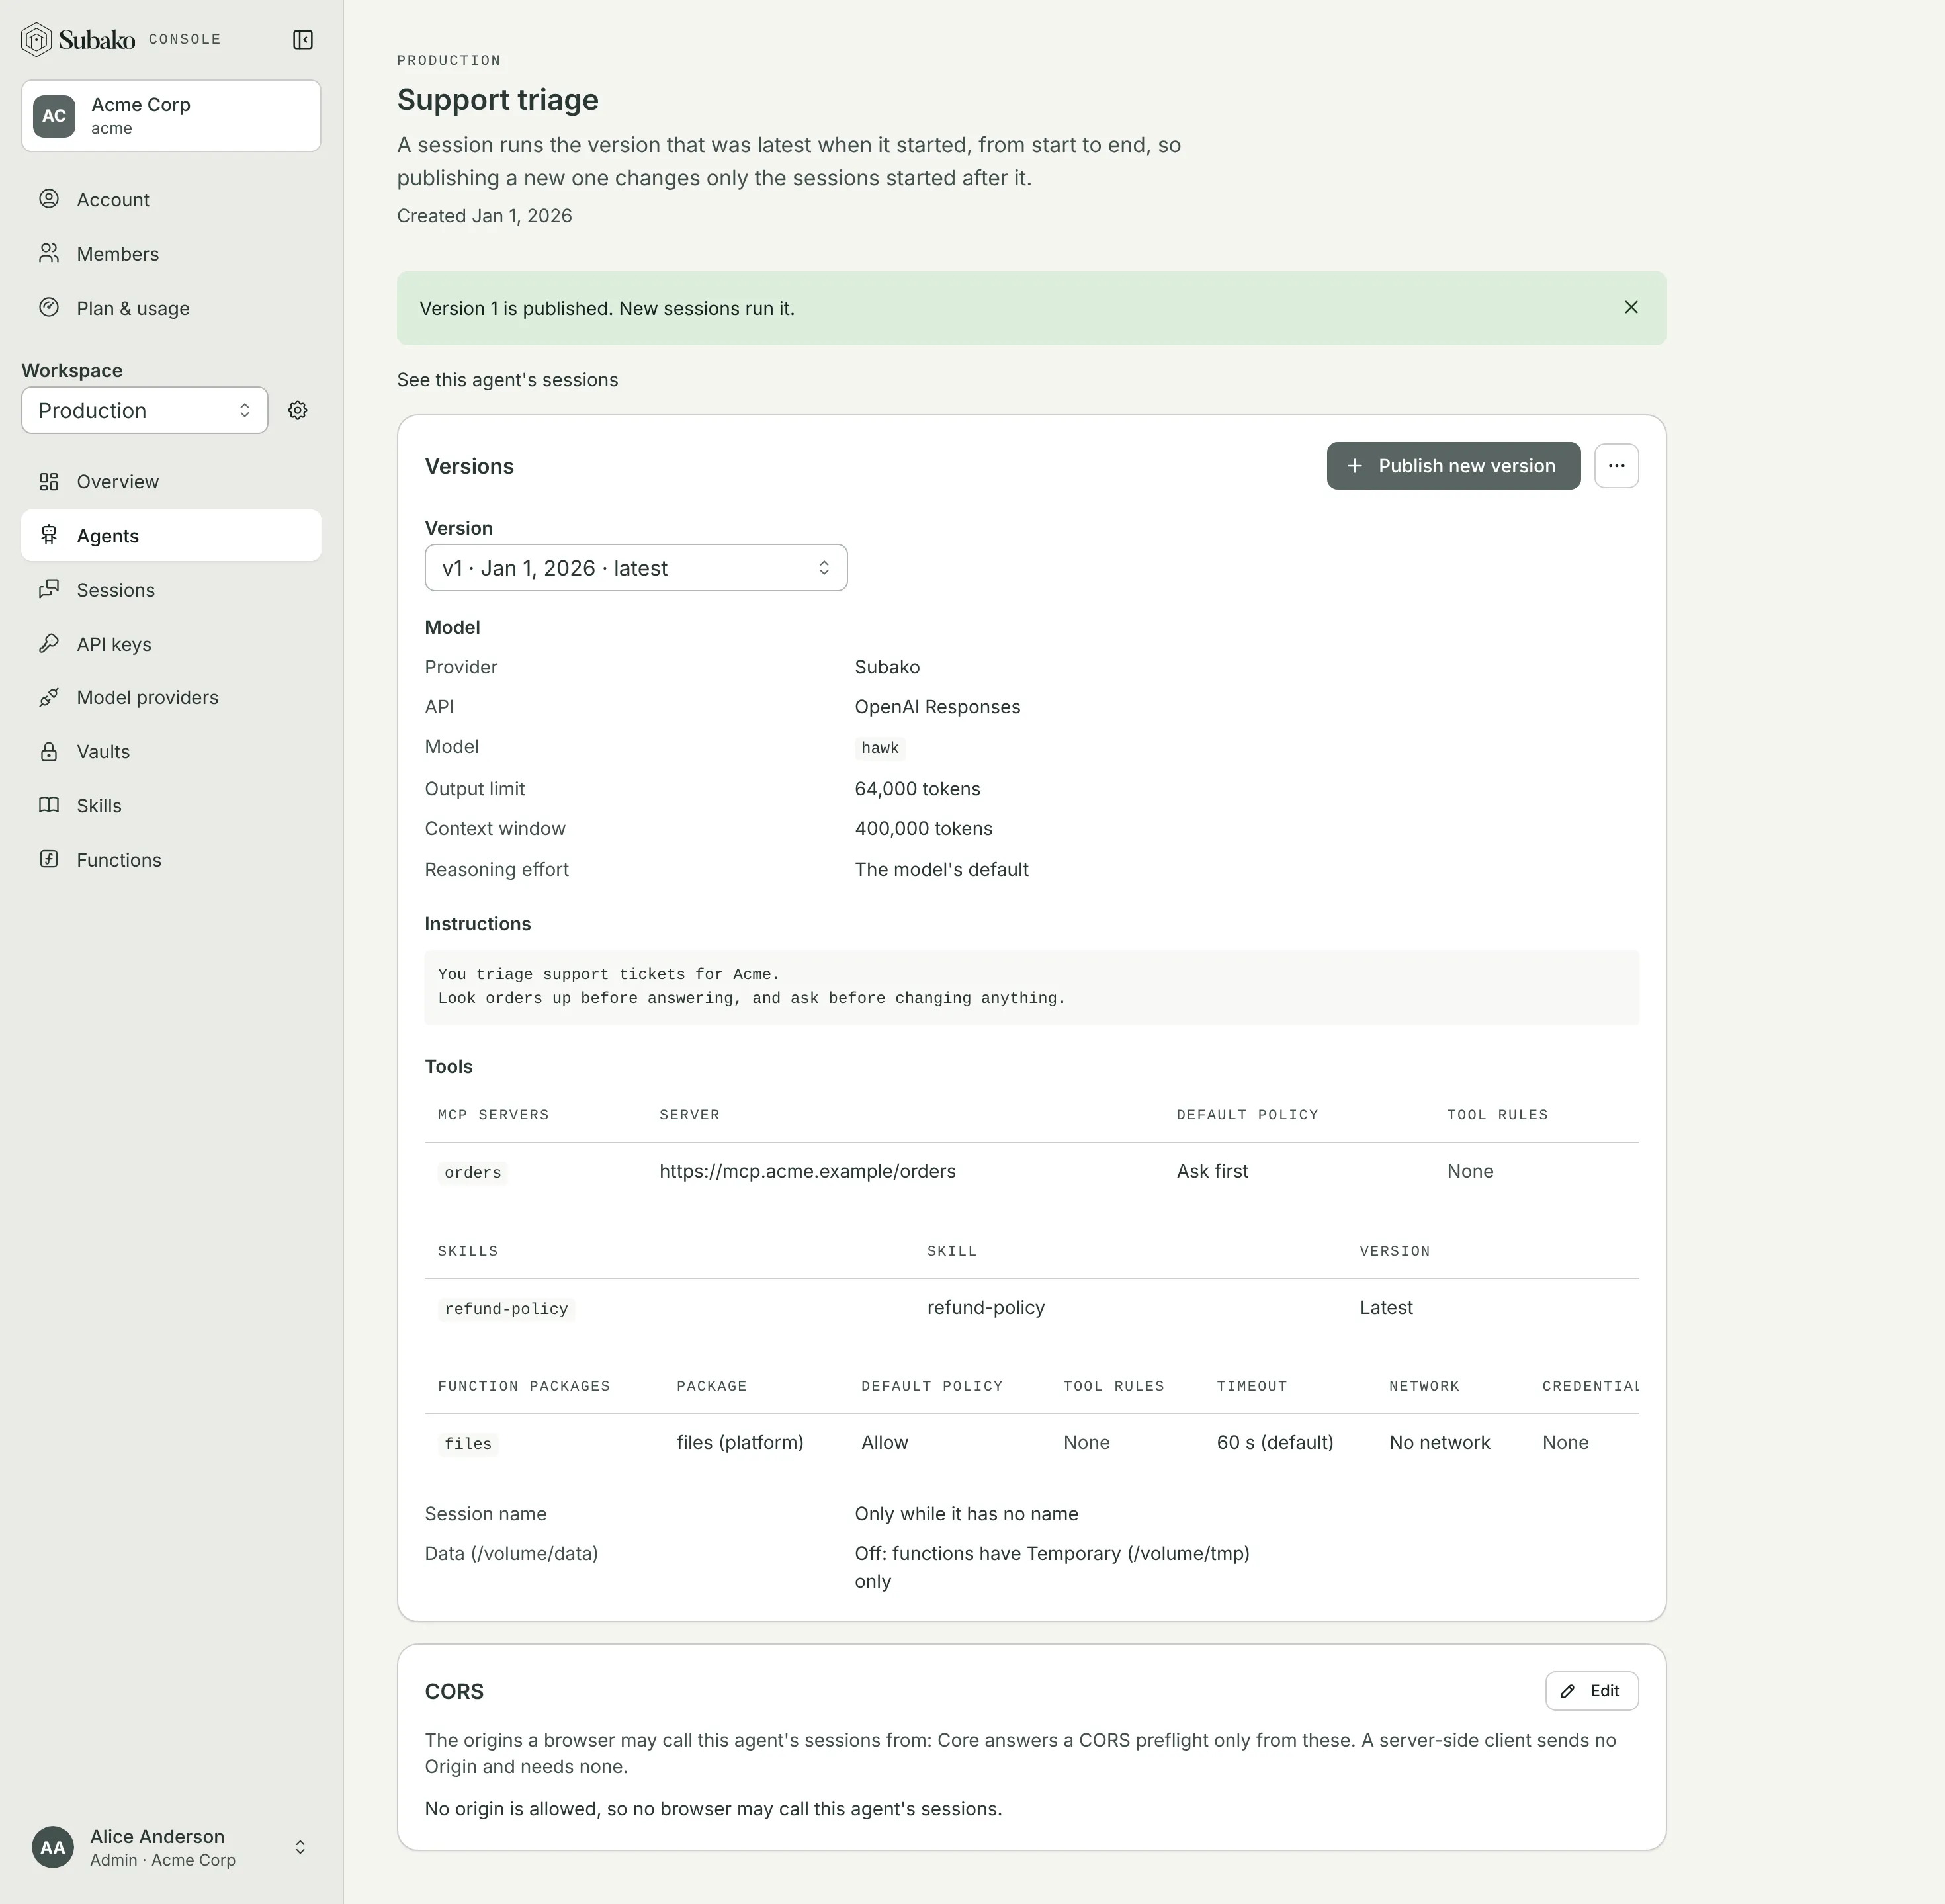Open Model providers page

171,697
